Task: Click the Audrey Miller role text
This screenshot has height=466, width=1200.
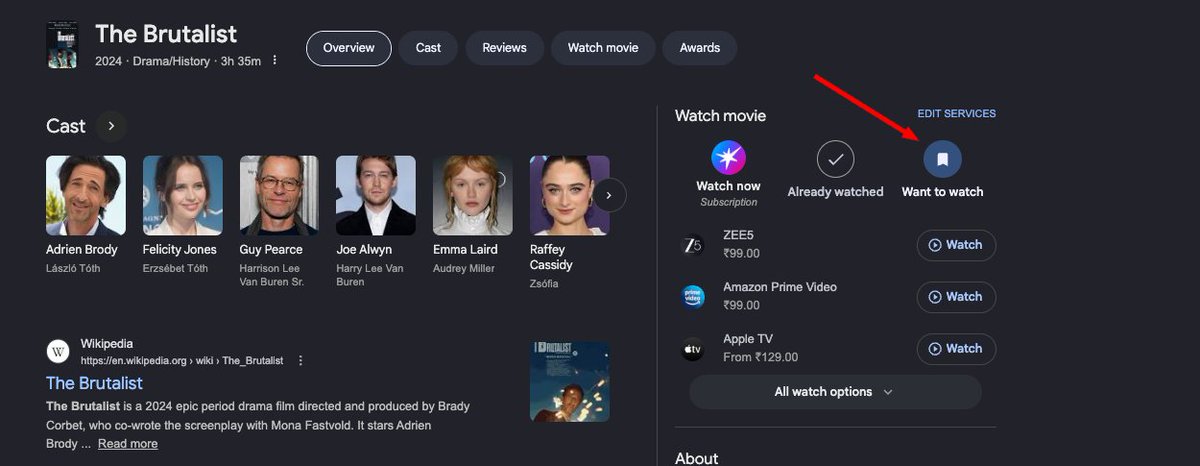Action: coord(466,268)
